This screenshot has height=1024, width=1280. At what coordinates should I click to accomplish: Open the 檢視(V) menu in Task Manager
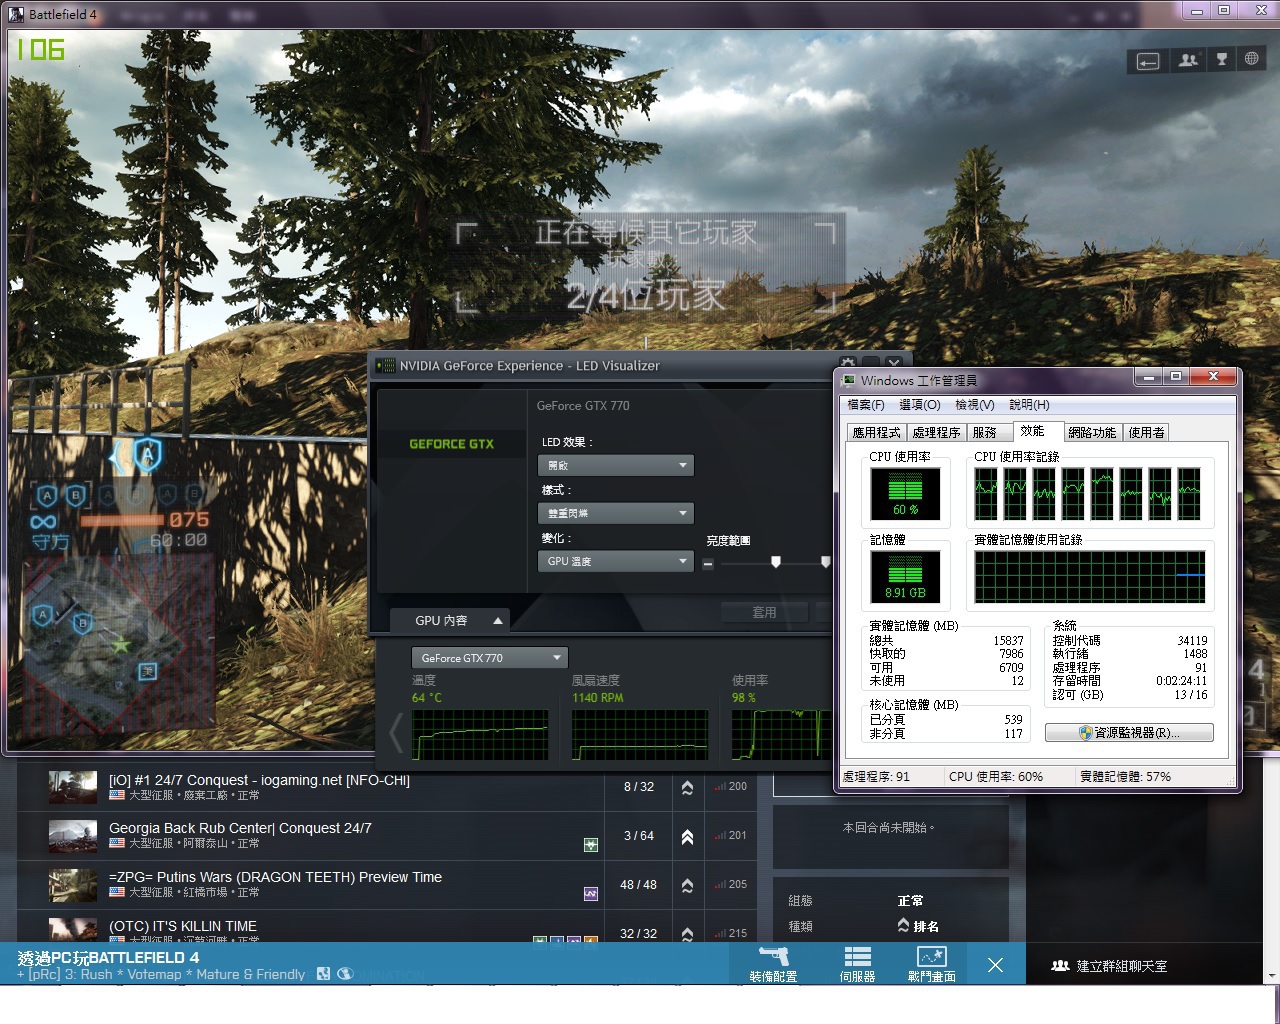(x=975, y=405)
